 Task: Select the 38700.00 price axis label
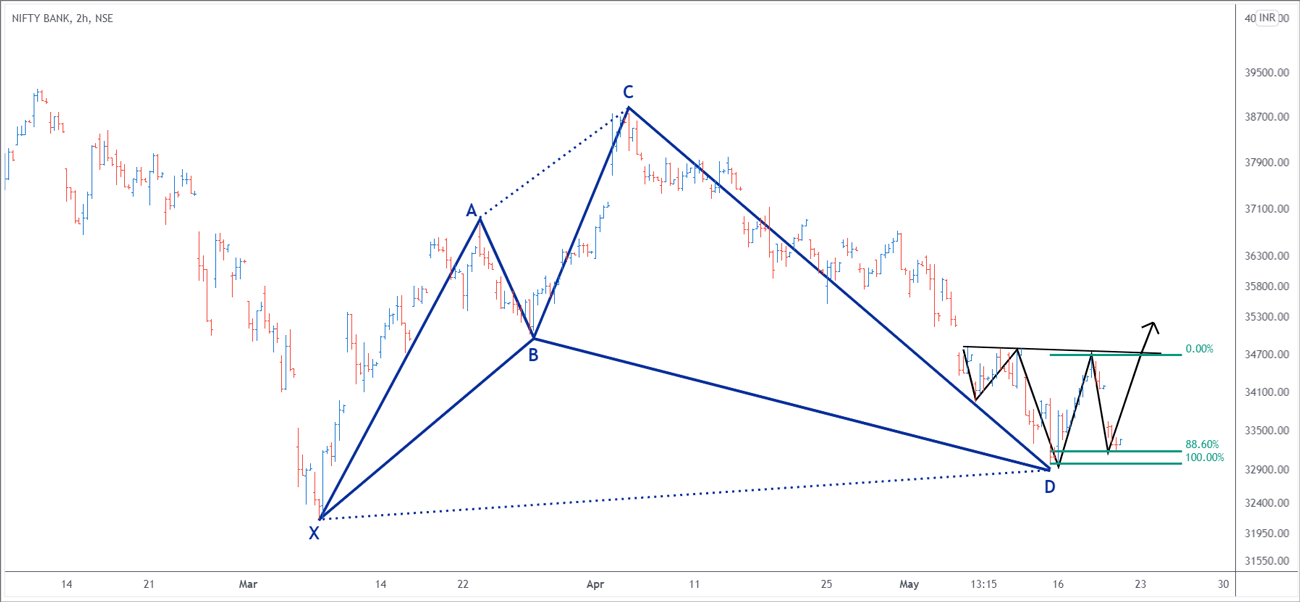point(1265,117)
